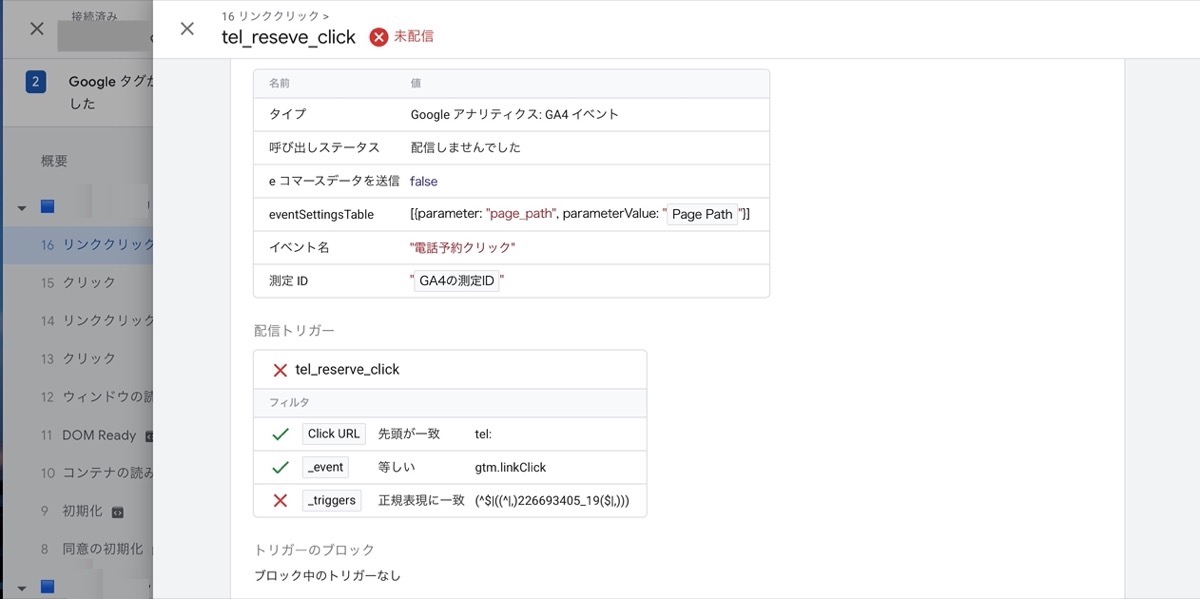Close the Tag Assistant sidebar with the X
The image size is (1200, 599).
click(37, 29)
